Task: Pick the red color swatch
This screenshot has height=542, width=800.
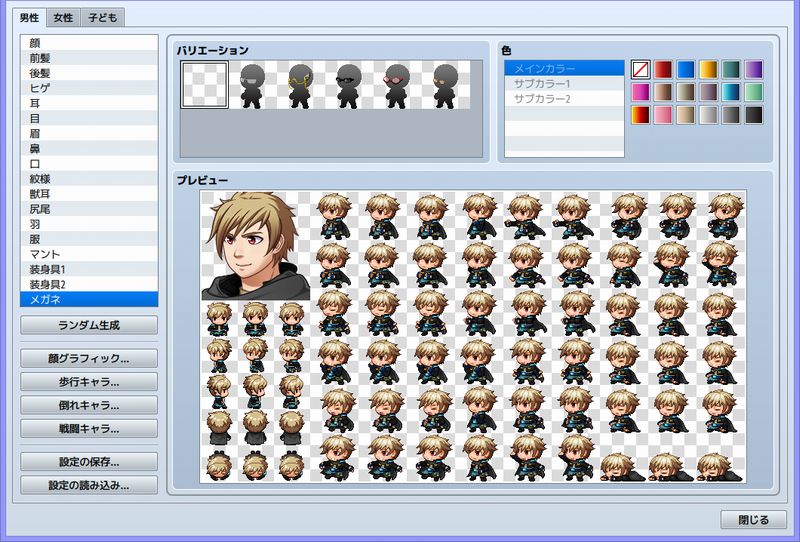Action: pyautogui.click(x=663, y=69)
